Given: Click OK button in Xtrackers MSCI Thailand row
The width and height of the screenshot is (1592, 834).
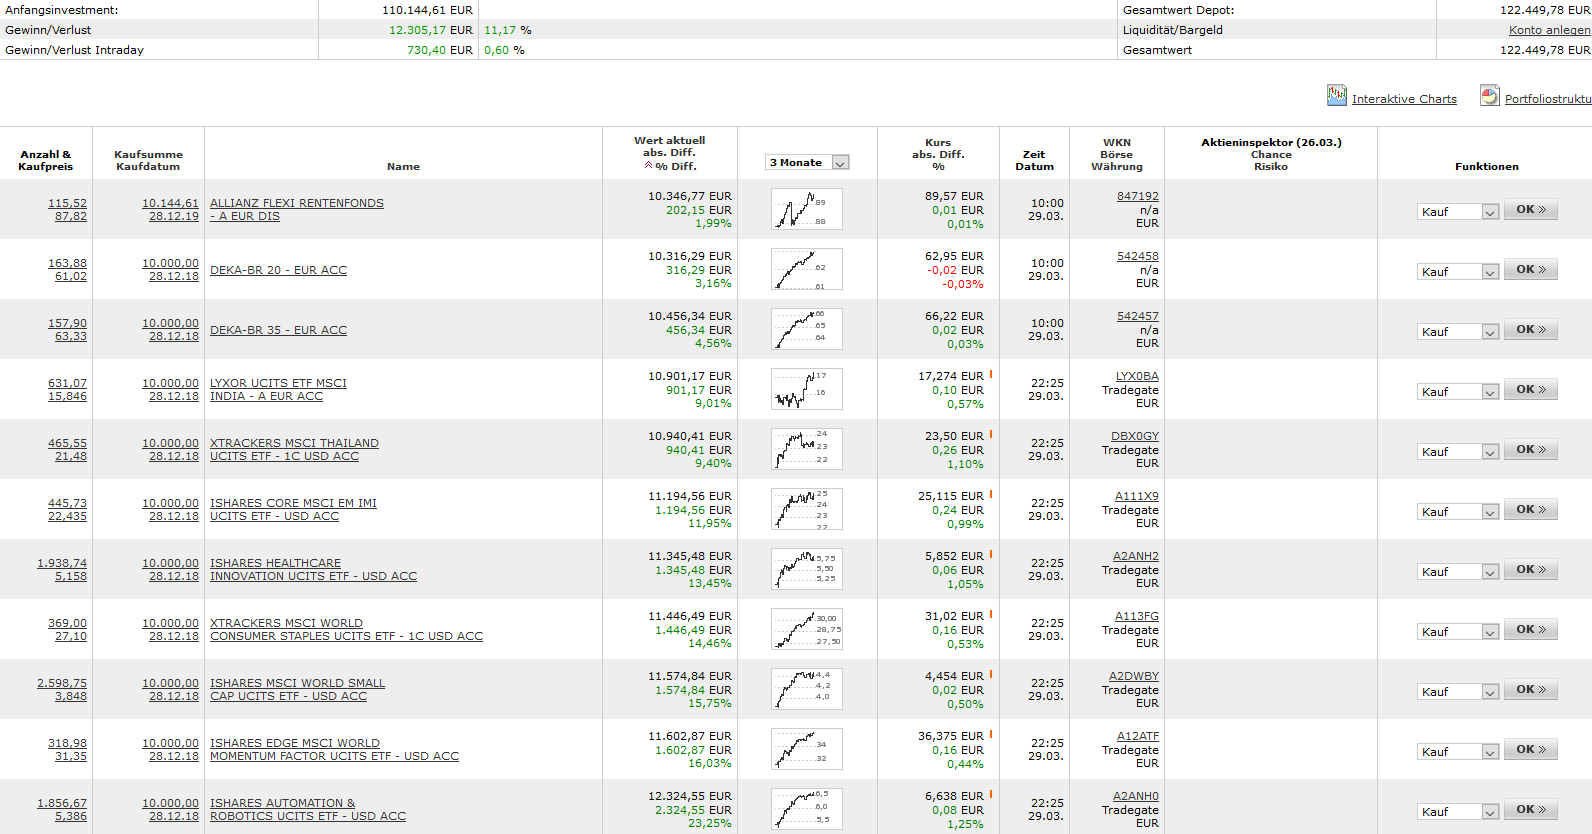Looking at the screenshot, I should point(1530,450).
